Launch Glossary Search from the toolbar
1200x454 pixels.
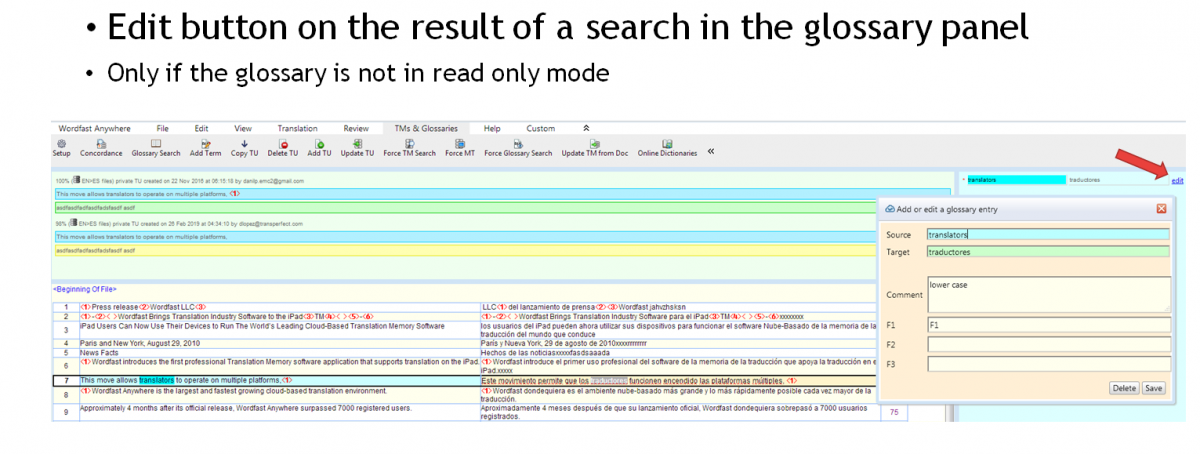[x=156, y=144]
